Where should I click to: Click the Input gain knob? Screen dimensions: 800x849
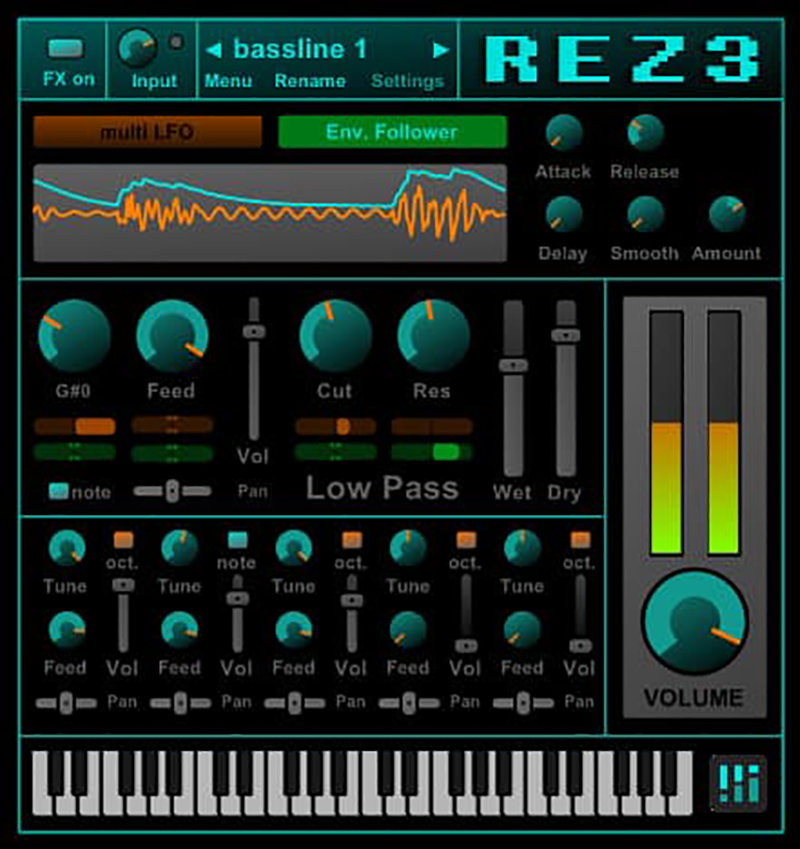140,45
